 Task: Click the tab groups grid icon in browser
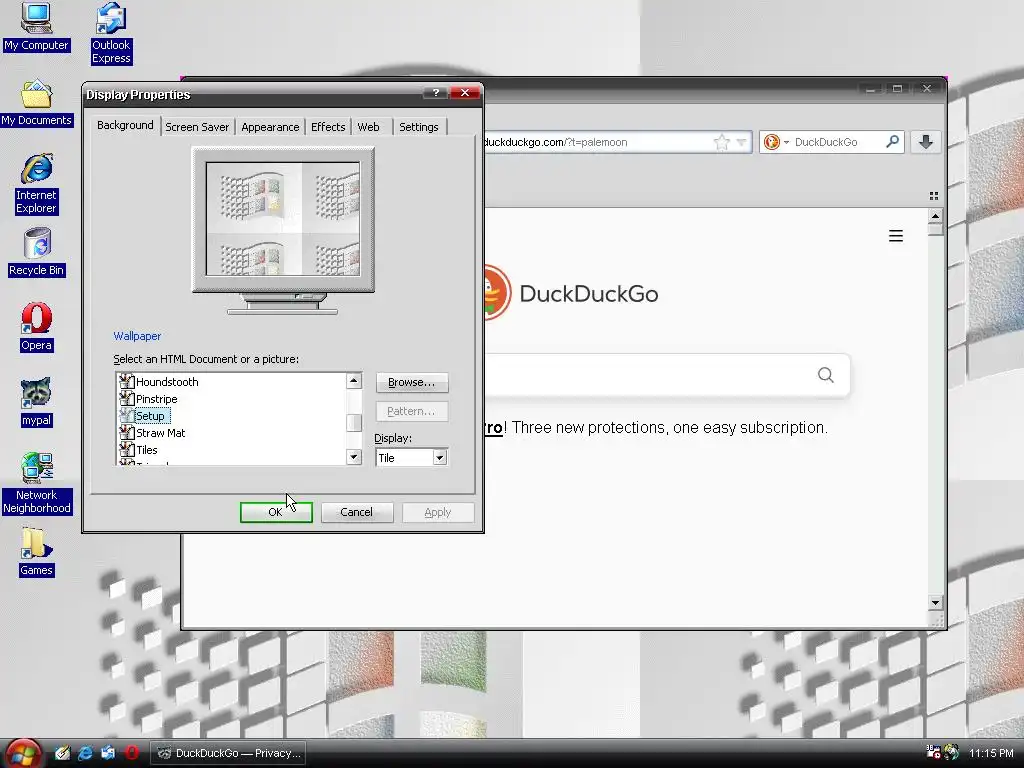tap(934, 195)
